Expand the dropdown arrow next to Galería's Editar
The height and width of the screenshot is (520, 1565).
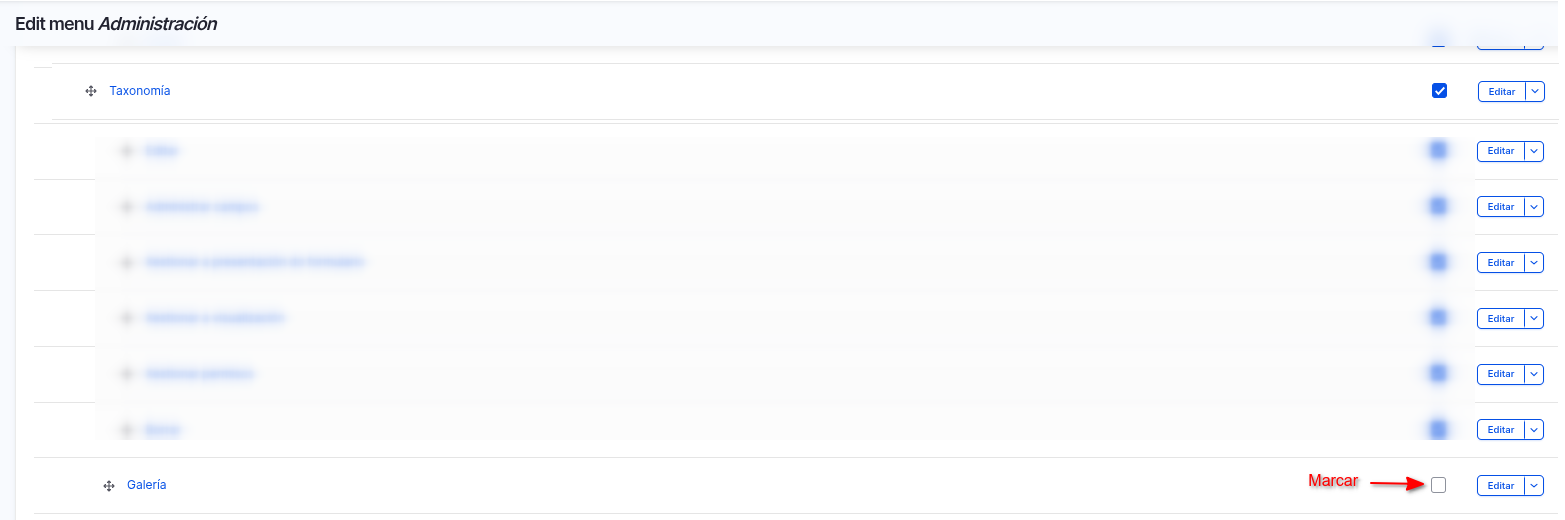[1534, 486]
